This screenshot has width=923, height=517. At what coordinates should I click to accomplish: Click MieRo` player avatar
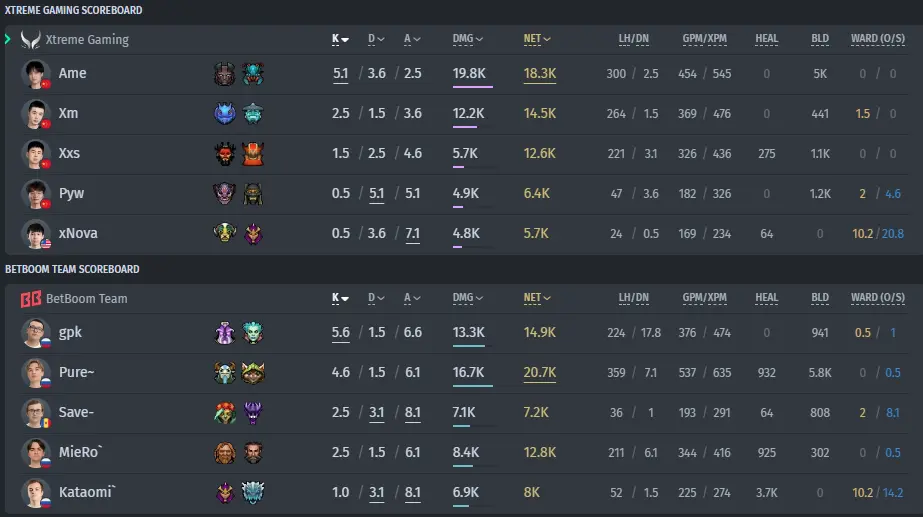click(35, 453)
